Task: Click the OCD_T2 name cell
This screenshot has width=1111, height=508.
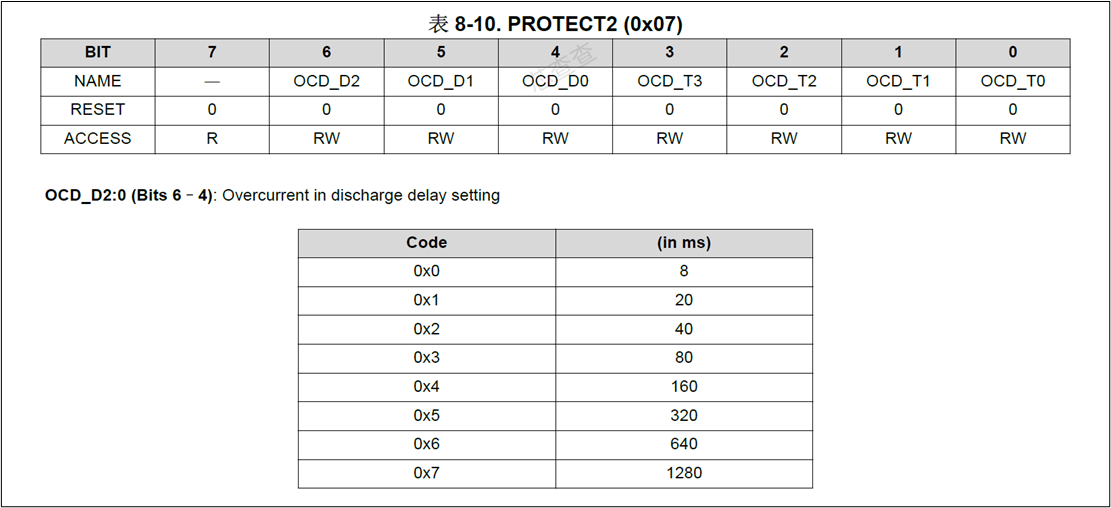Action: tap(784, 81)
